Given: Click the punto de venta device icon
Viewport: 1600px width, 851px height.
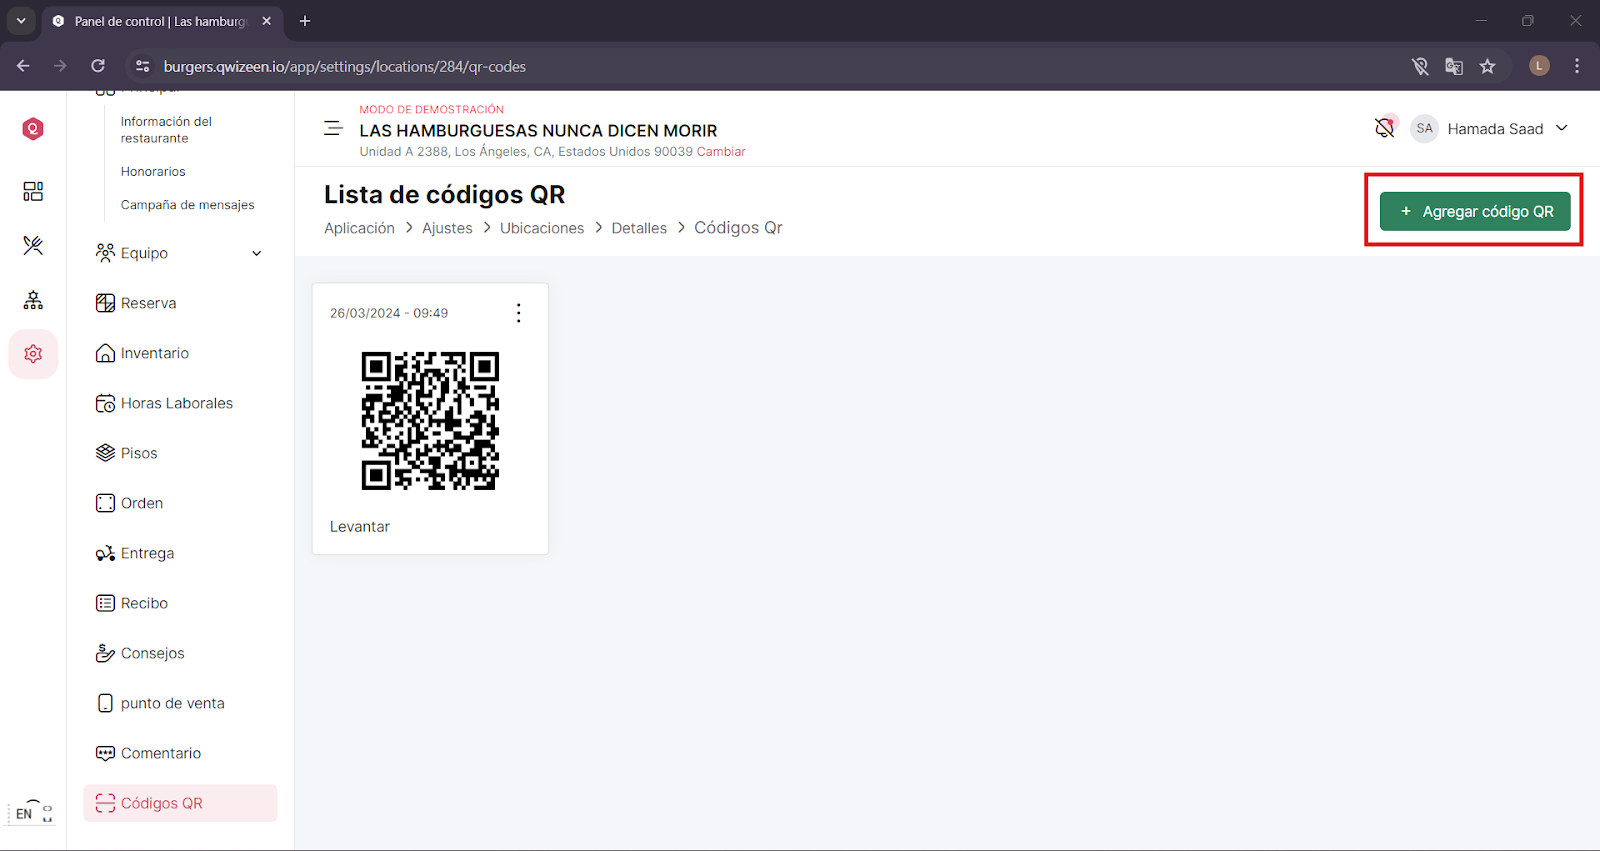Looking at the screenshot, I should point(105,703).
